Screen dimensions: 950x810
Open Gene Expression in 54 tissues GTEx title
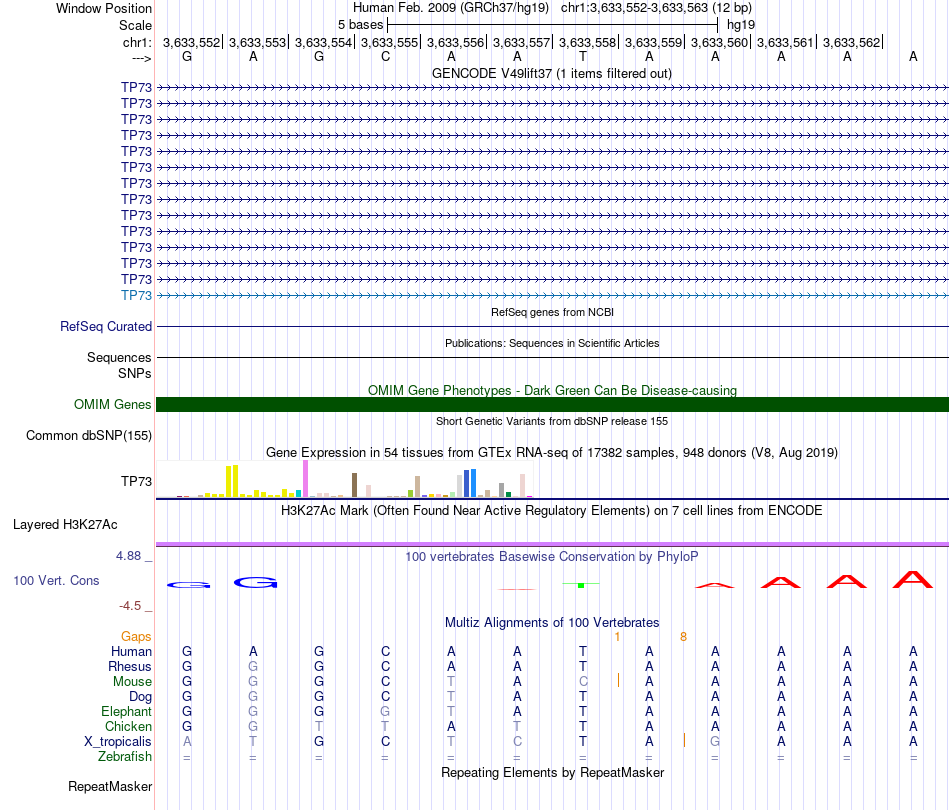pyautogui.click(x=552, y=453)
